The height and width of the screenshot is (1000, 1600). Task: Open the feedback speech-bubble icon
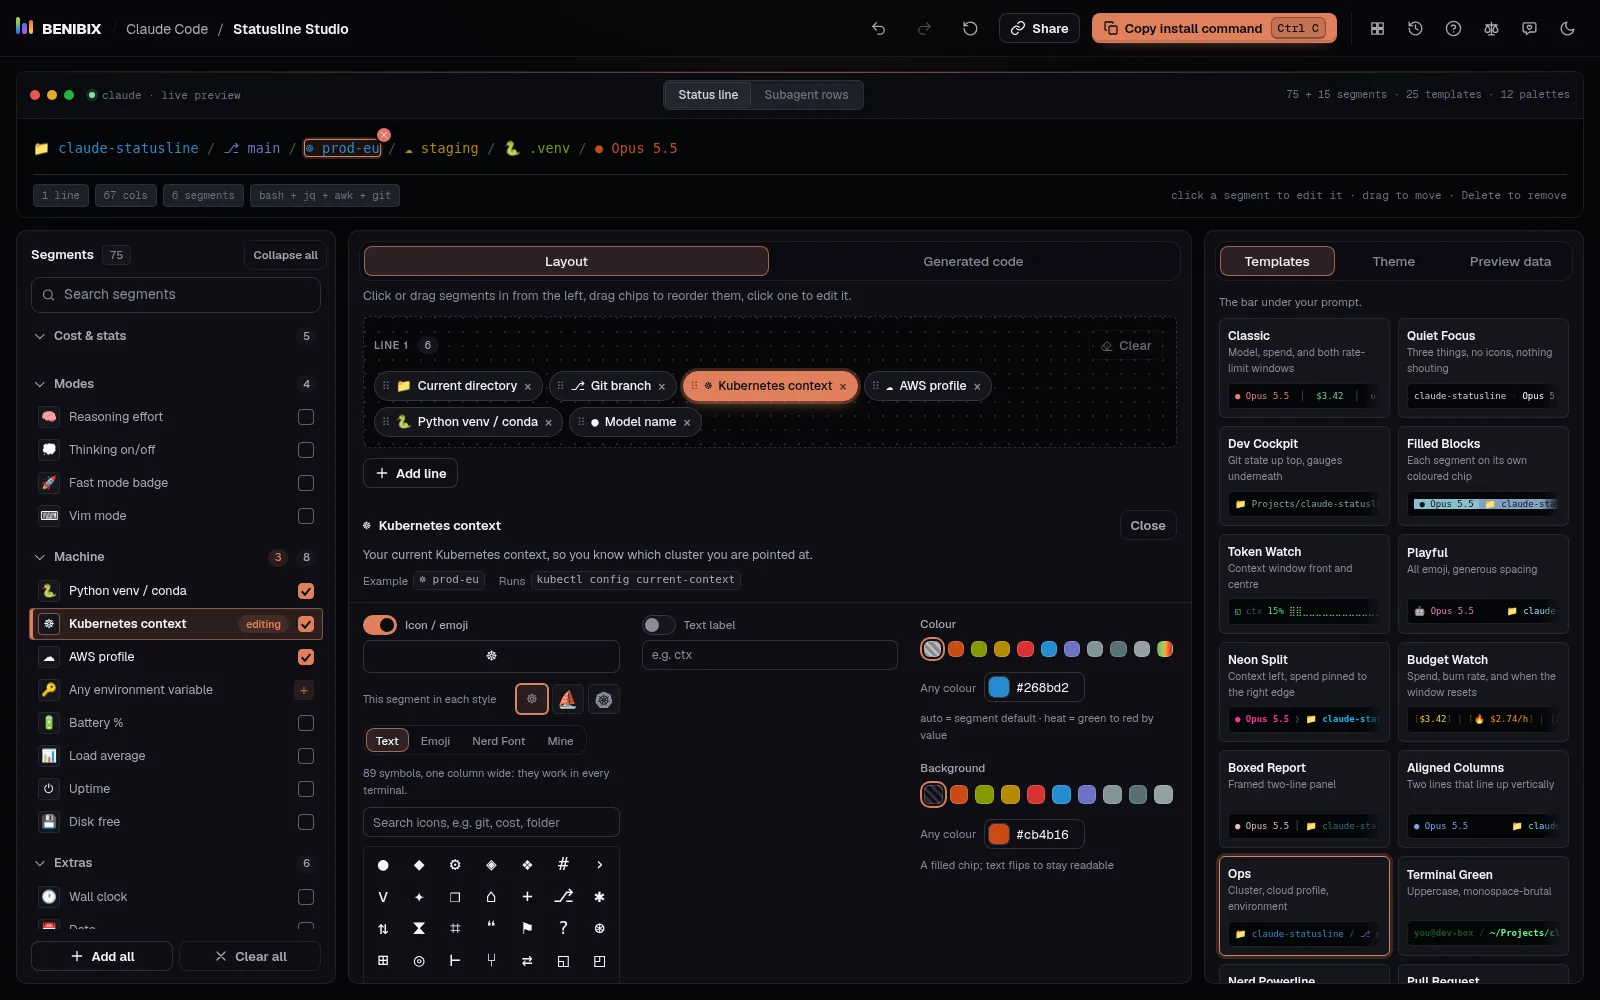pyautogui.click(x=1529, y=29)
